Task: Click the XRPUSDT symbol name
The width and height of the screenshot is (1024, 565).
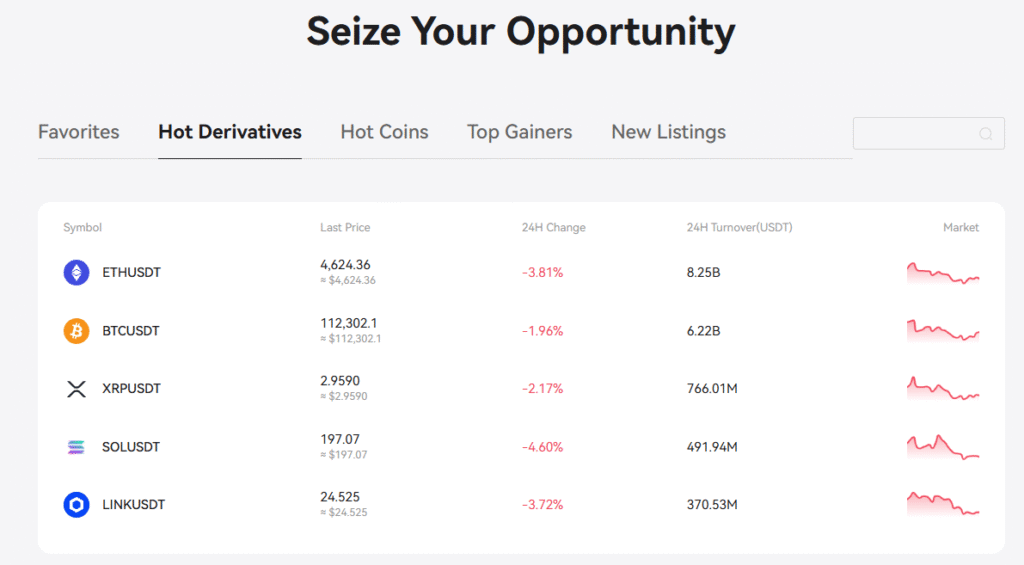Action: pos(131,389)
